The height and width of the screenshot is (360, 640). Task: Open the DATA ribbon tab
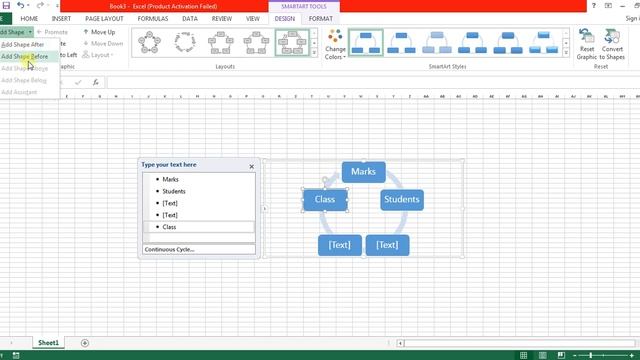(190, 19)
